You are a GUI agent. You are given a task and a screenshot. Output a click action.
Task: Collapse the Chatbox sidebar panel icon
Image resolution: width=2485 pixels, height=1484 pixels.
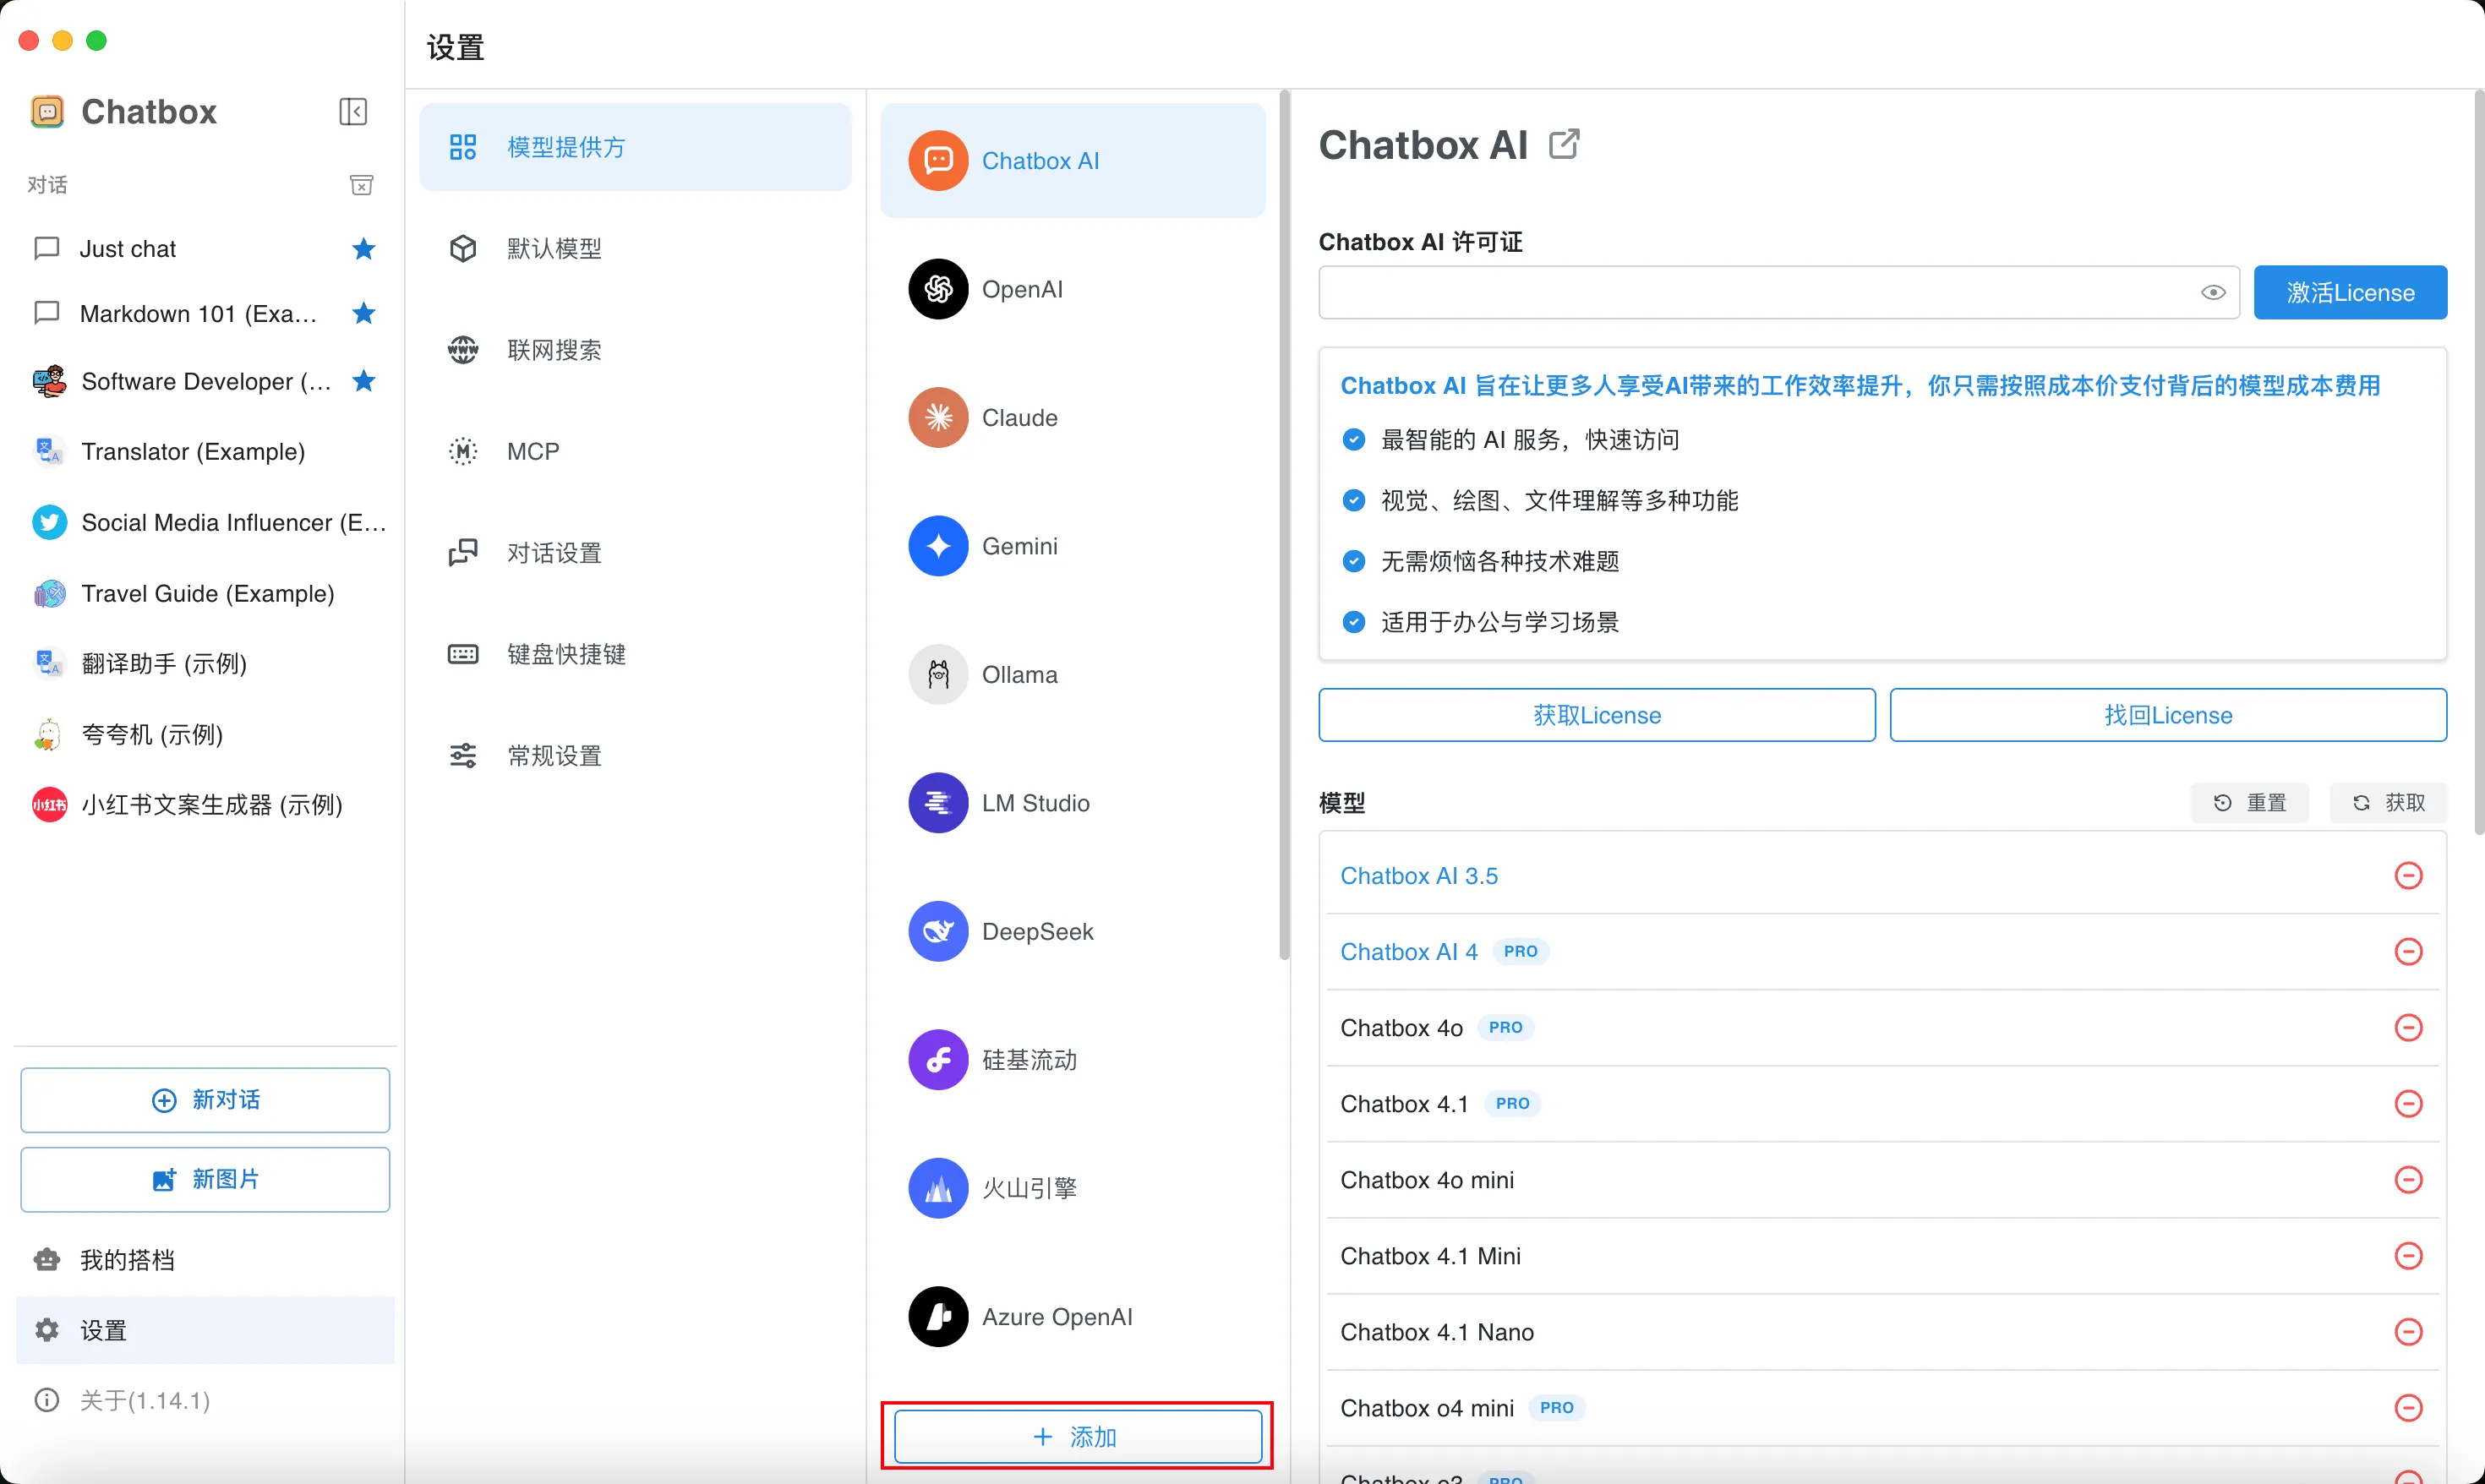(x=353, y=111)
